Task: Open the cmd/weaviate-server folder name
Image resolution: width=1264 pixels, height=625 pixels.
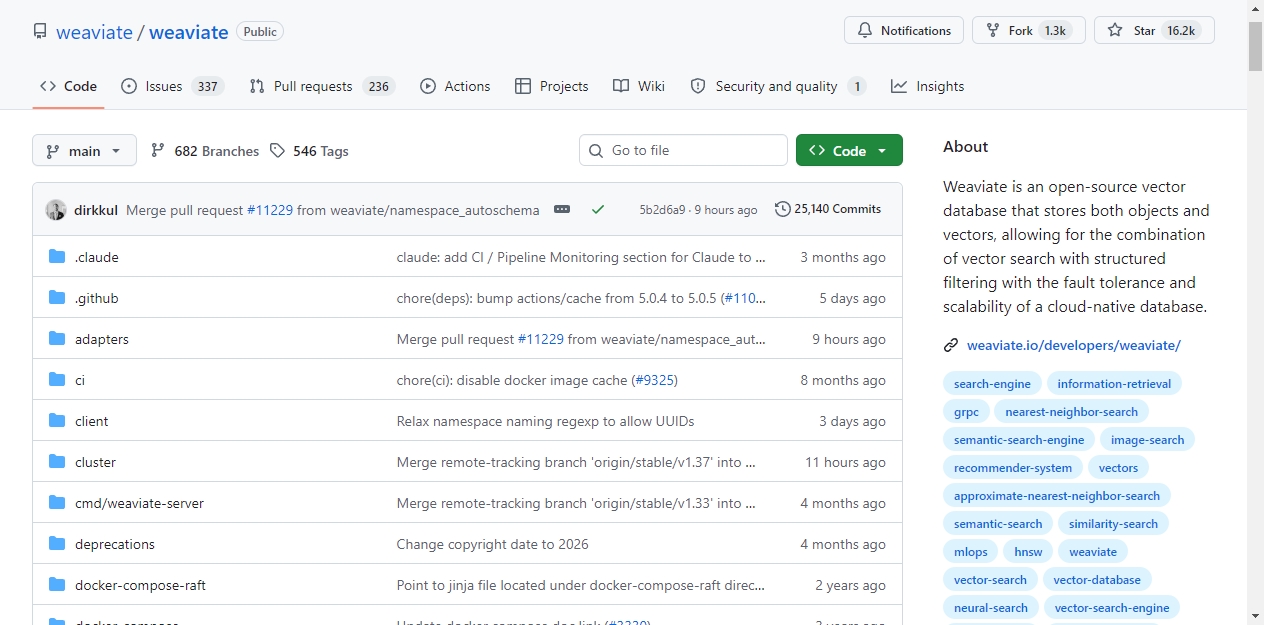Action: click(x=139, y=503)
